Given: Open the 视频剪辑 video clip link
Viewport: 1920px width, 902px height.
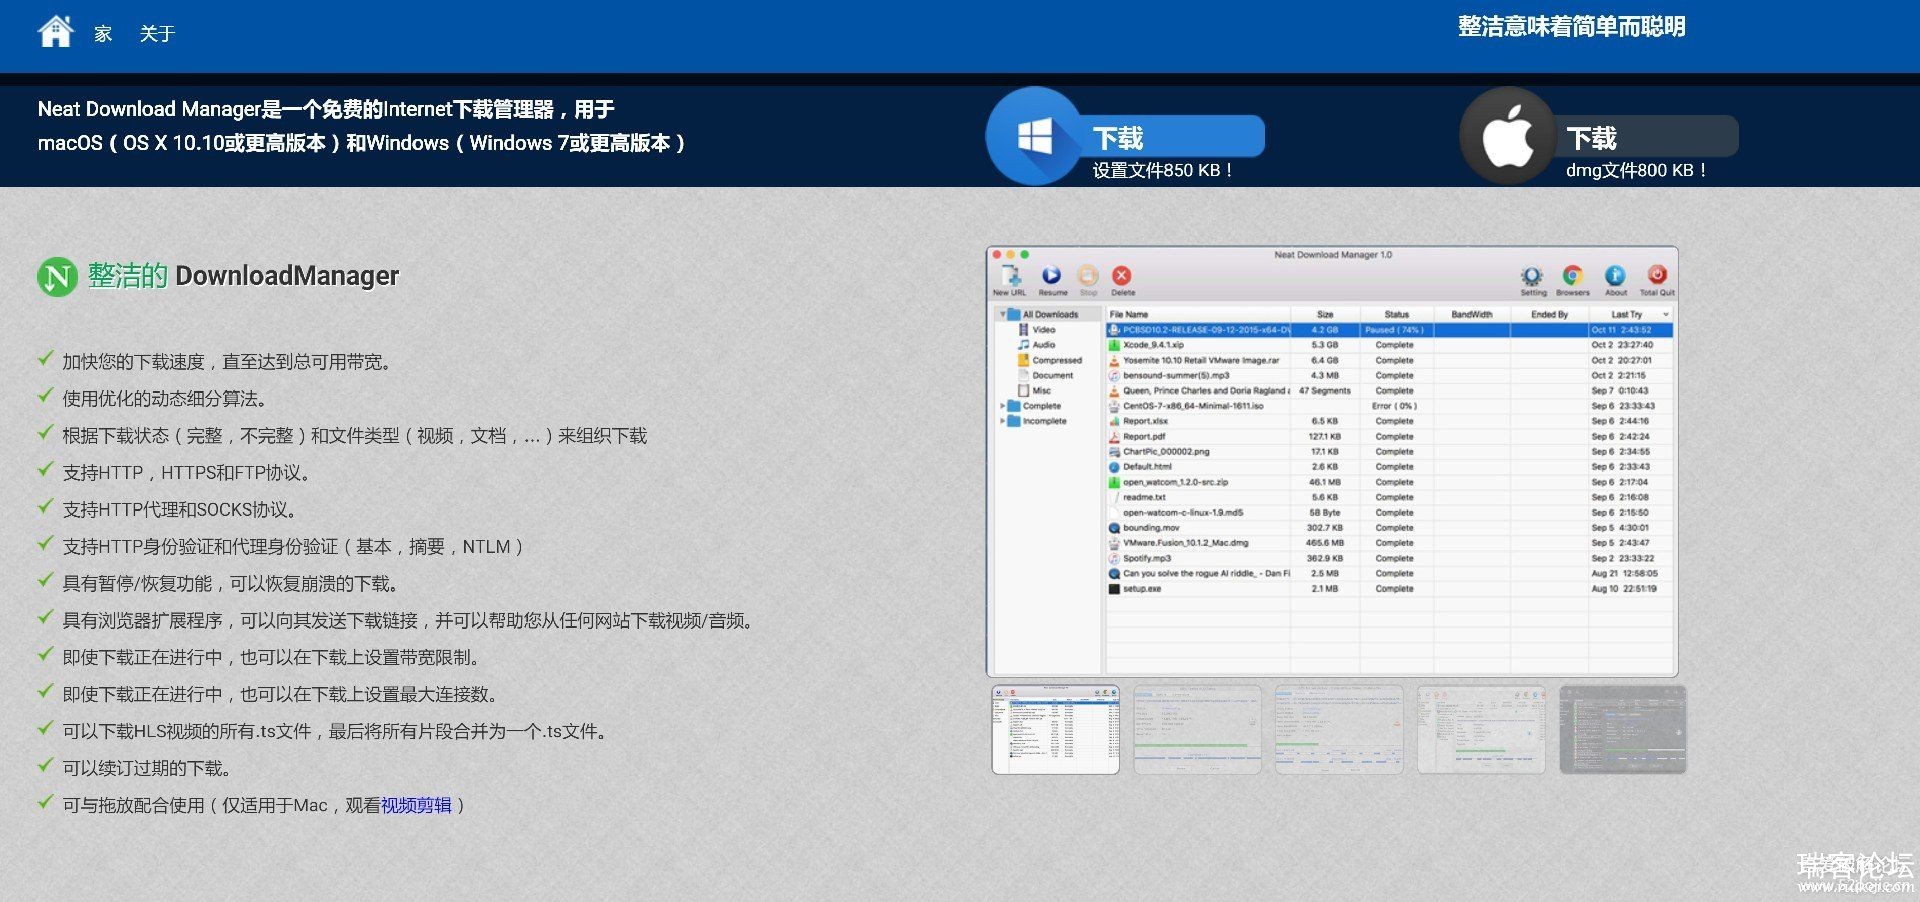Looking at the screenshot, I should [x=416, y=805].
